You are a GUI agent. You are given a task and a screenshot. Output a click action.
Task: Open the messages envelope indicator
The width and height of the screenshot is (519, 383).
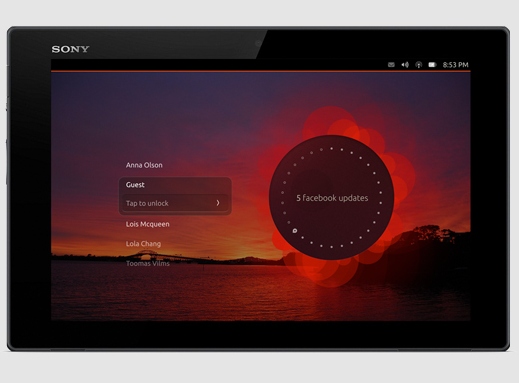(x=391, y=65)
